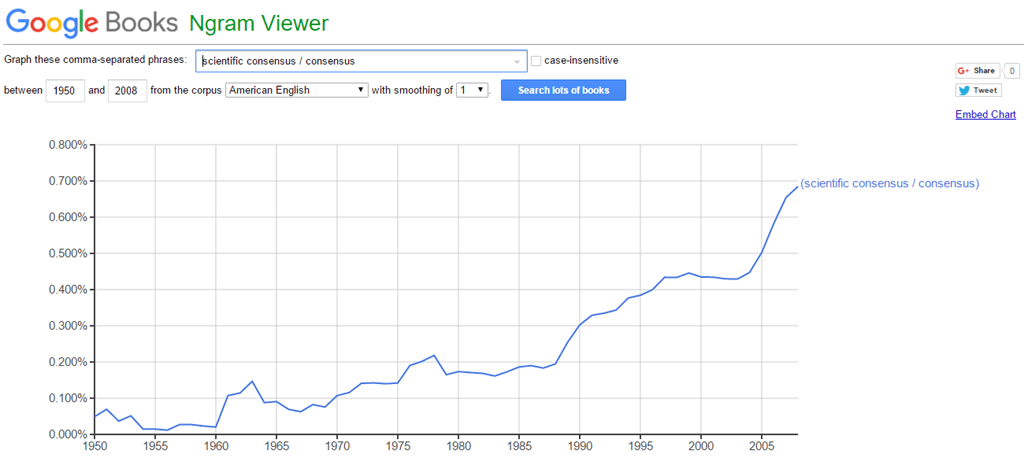
Task: Click the 2000 label on the x-axis
Action: coord(701,447)
